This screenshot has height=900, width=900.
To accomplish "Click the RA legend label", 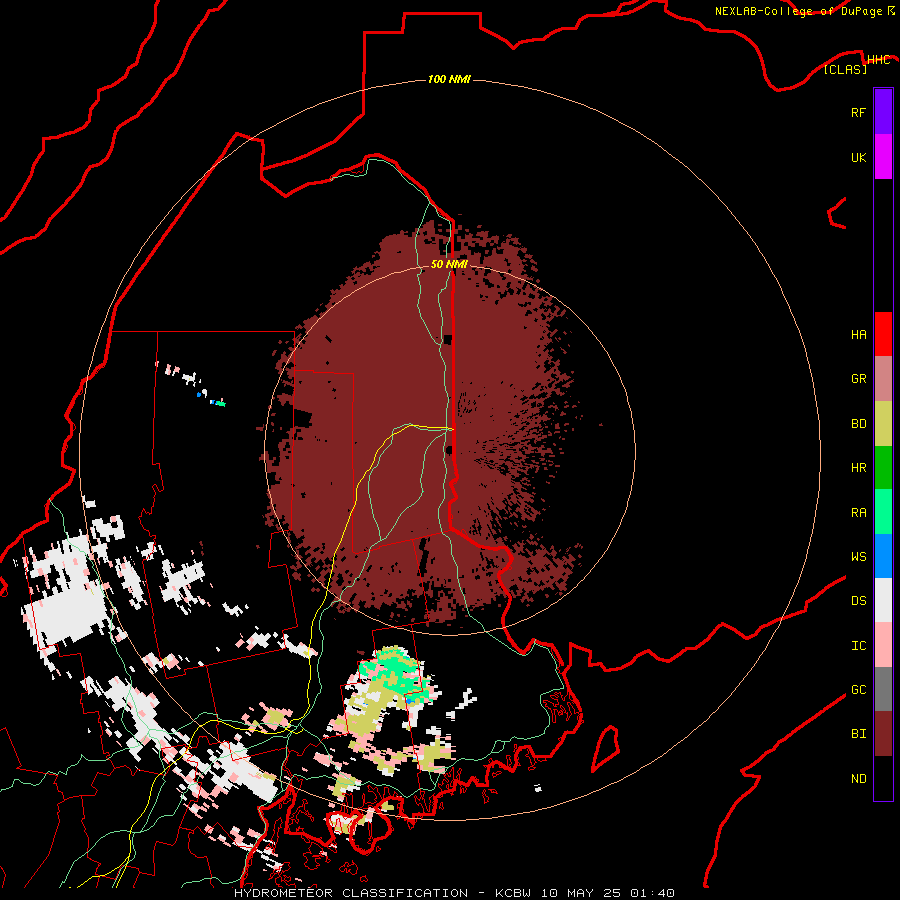I will (858, 513).
